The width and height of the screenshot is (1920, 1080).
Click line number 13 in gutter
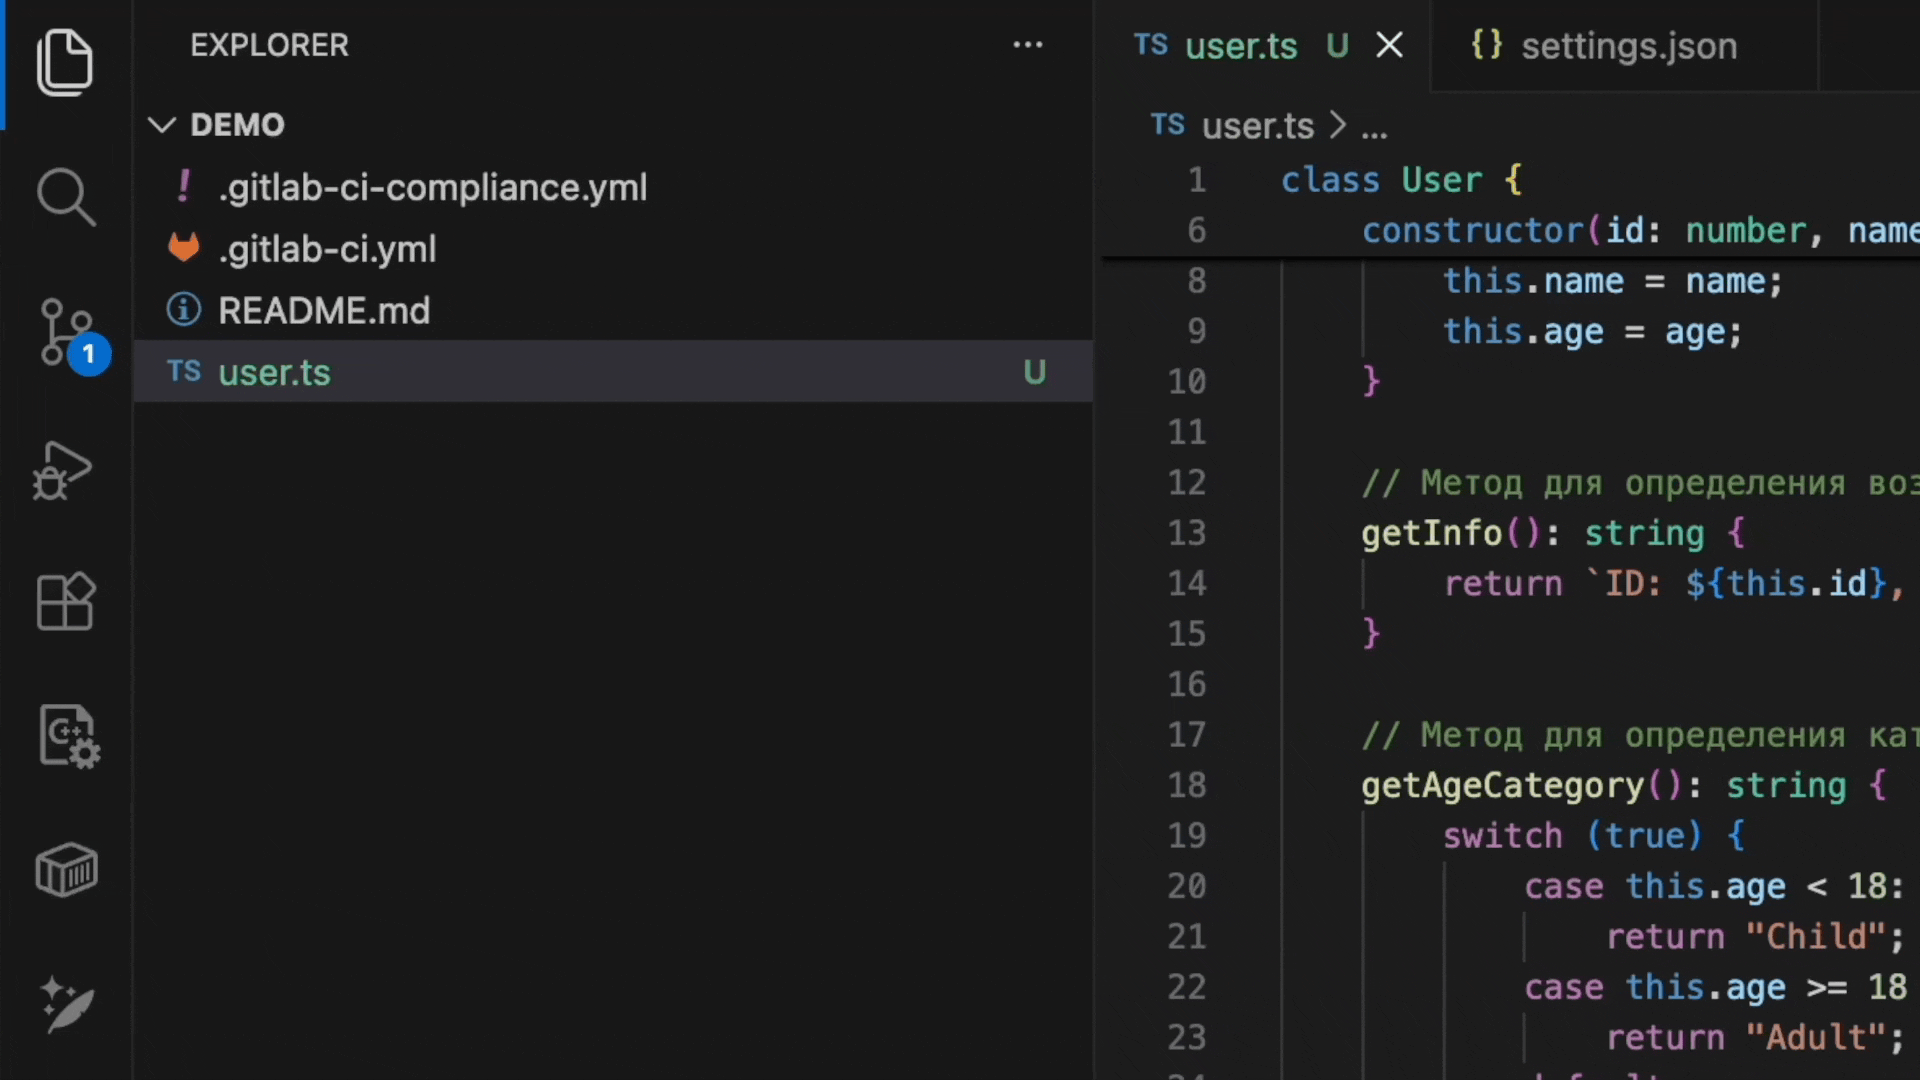[x=1187, y=533]
